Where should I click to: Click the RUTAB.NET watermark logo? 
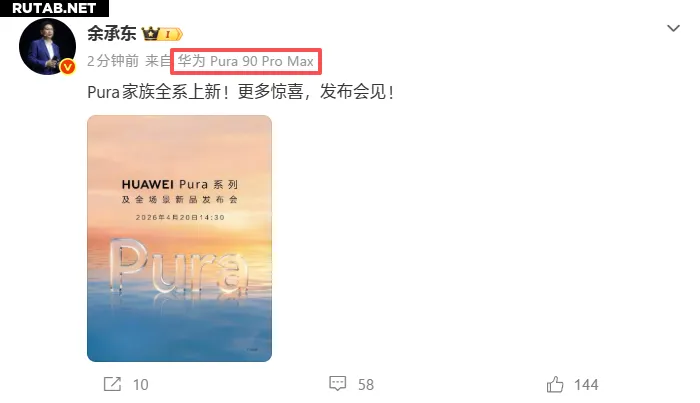click(x=54, y=8)
